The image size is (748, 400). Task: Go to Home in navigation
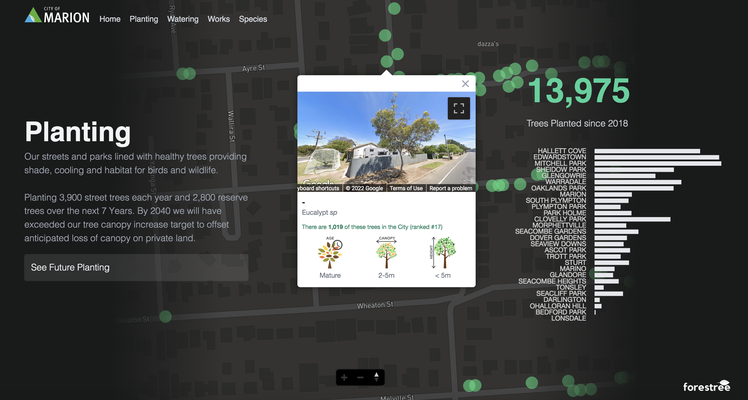point(110,19)
